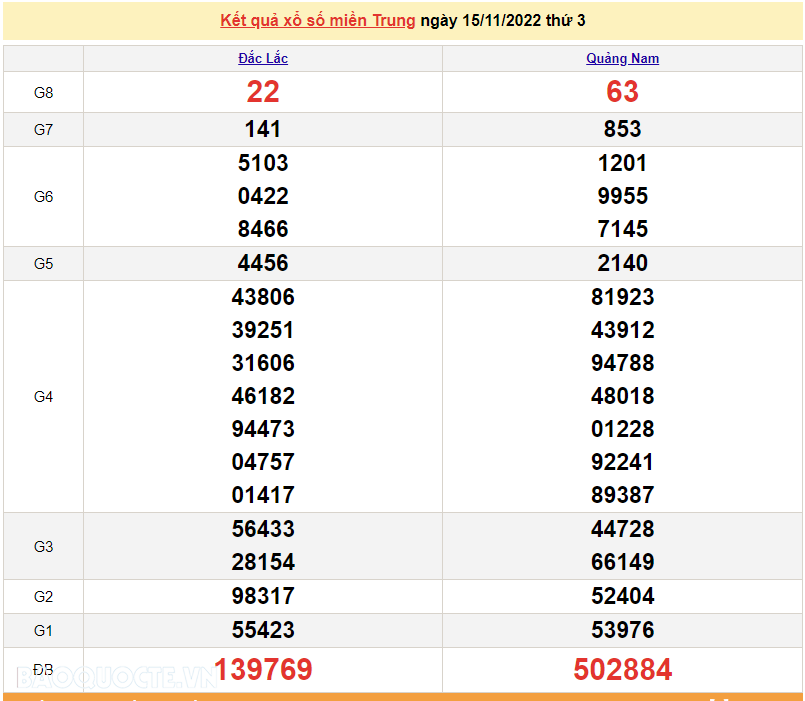The height and width of the screenshot is (701, 805).
Task: Select G5 number 2140 for Quảng Nam
Action: 622,263
